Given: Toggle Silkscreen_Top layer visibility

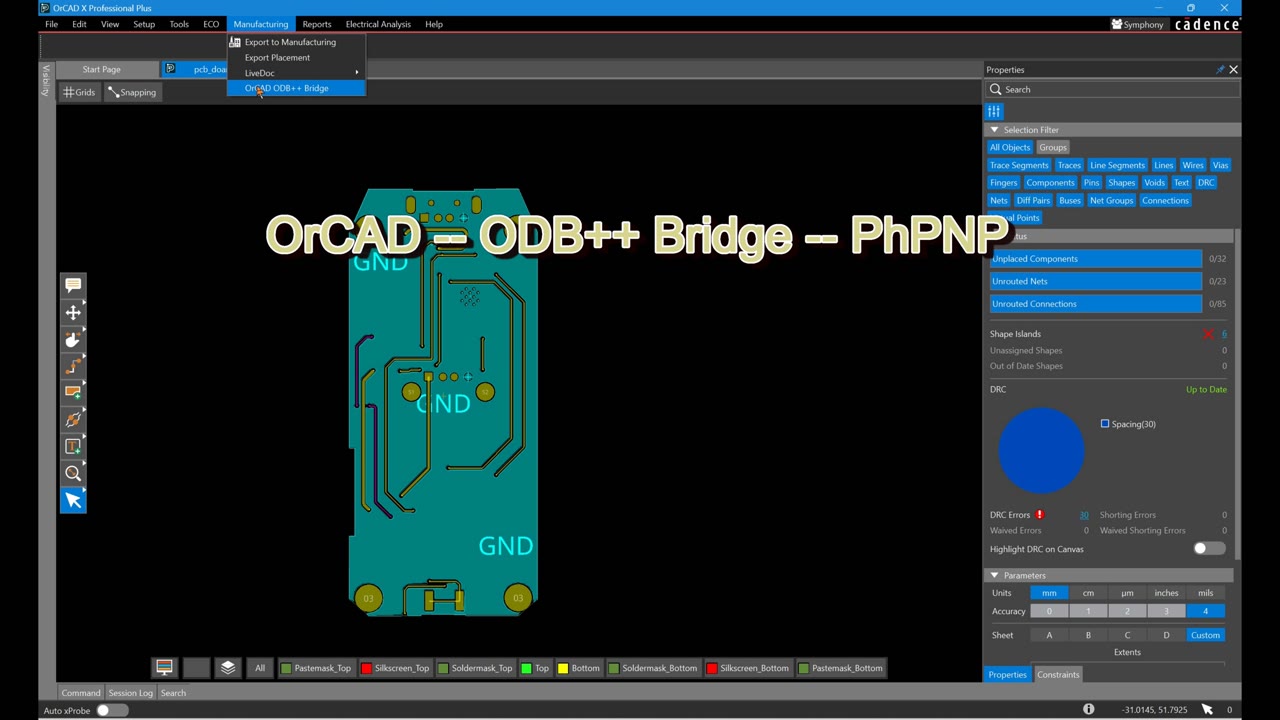Looking at the screenshot, I should [395, 668].
